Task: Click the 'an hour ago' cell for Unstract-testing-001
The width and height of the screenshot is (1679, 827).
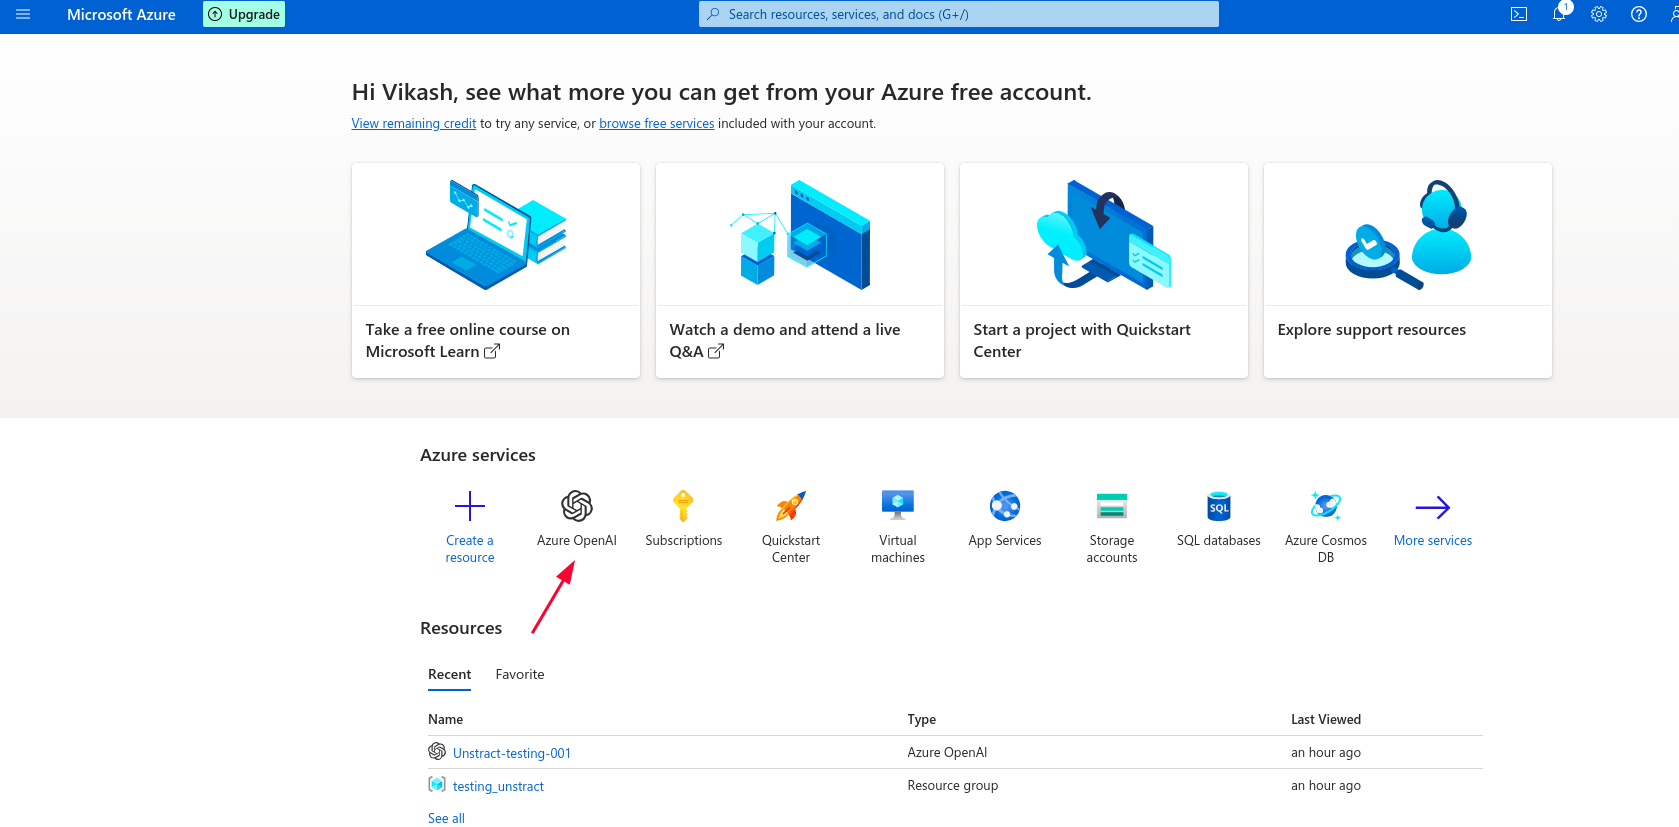Action: [1326, 753]
